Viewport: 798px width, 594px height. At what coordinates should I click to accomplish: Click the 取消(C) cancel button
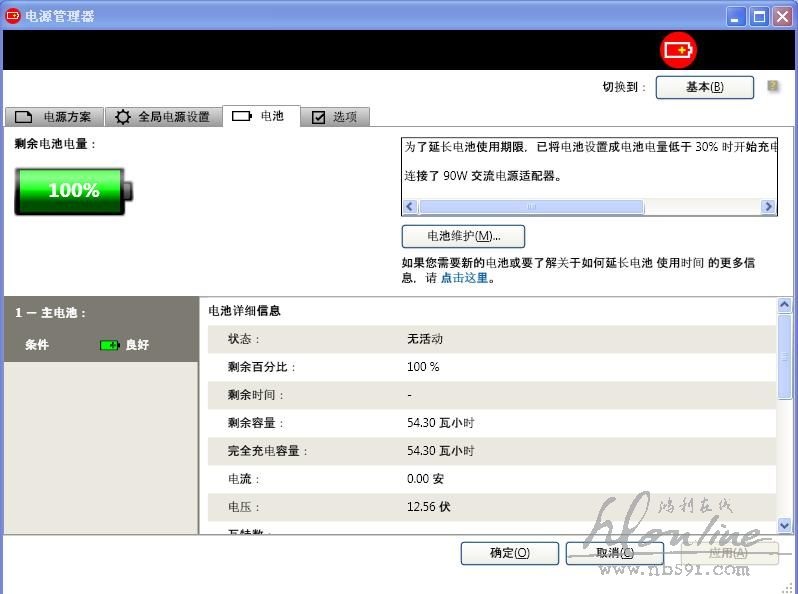coord(615,553)
